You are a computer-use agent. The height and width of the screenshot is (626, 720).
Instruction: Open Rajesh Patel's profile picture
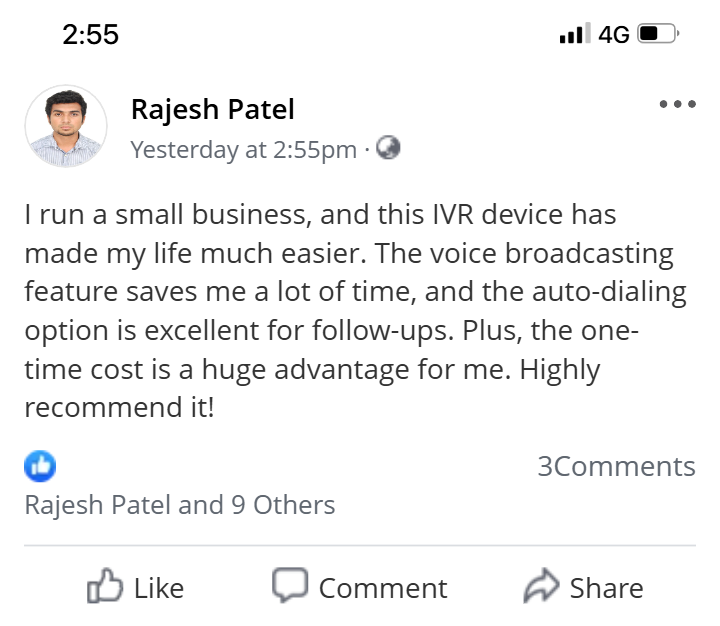[66, 125]
